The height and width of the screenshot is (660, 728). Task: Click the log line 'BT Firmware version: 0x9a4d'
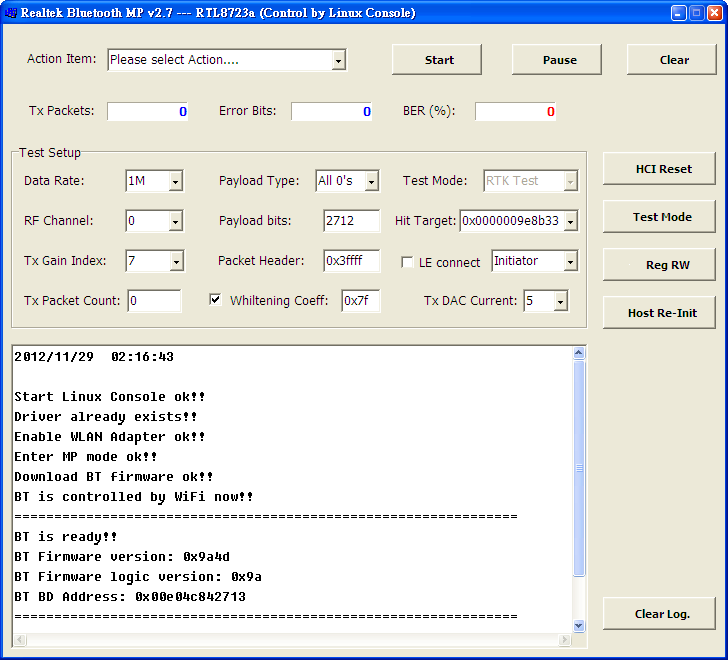pos(122,556)
